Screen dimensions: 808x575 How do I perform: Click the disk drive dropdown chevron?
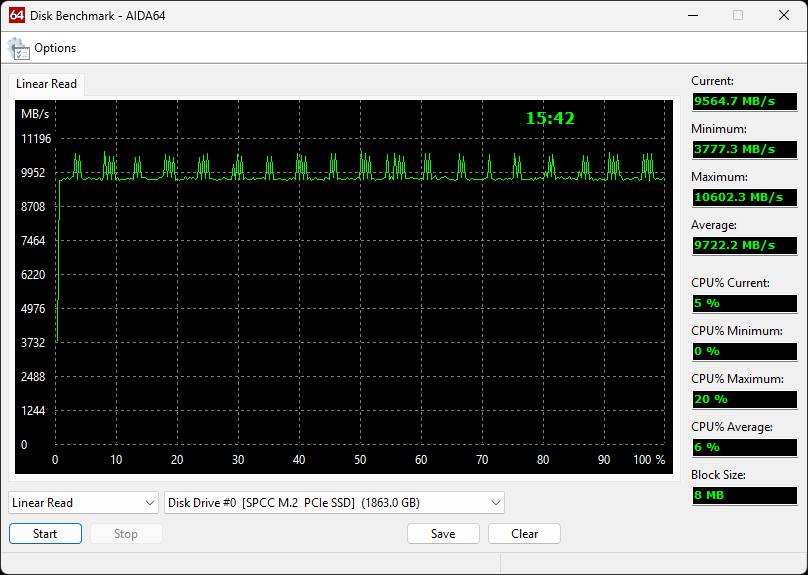(x=496, y=503)
